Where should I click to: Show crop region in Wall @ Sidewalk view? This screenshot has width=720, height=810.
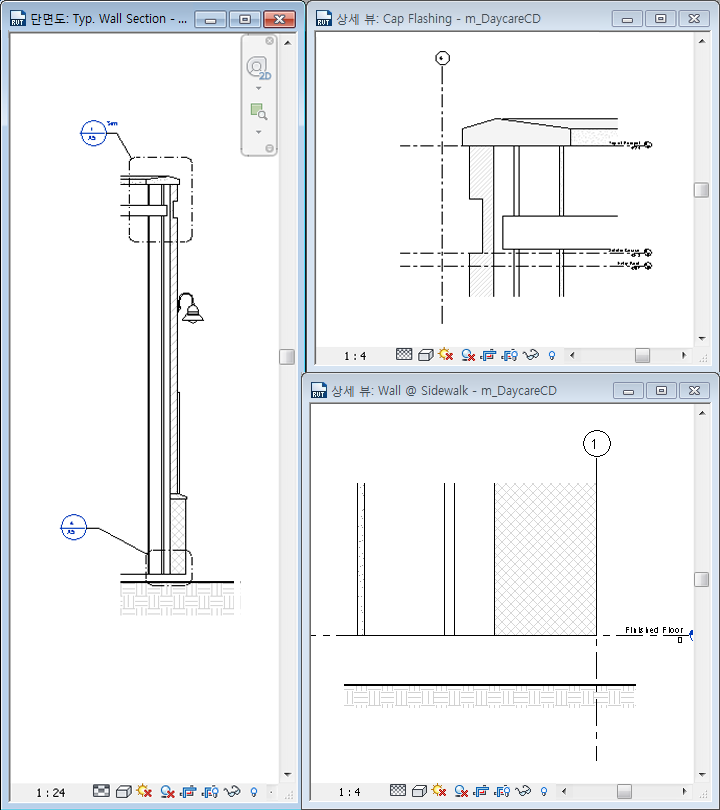502,791
